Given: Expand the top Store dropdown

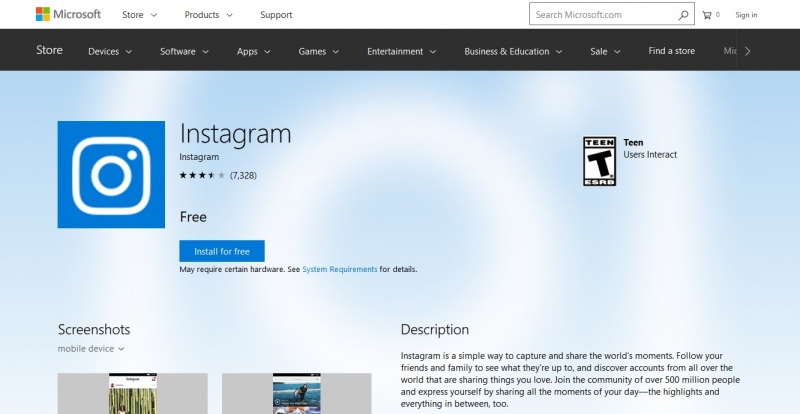Looking at the screenshot, I should 139,15.
